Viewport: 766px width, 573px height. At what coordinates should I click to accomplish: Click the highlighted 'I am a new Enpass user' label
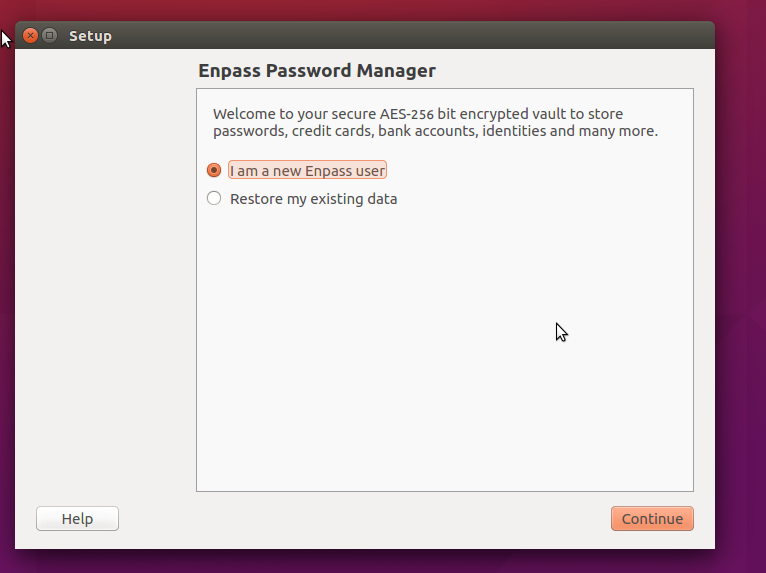coord(307,170)
